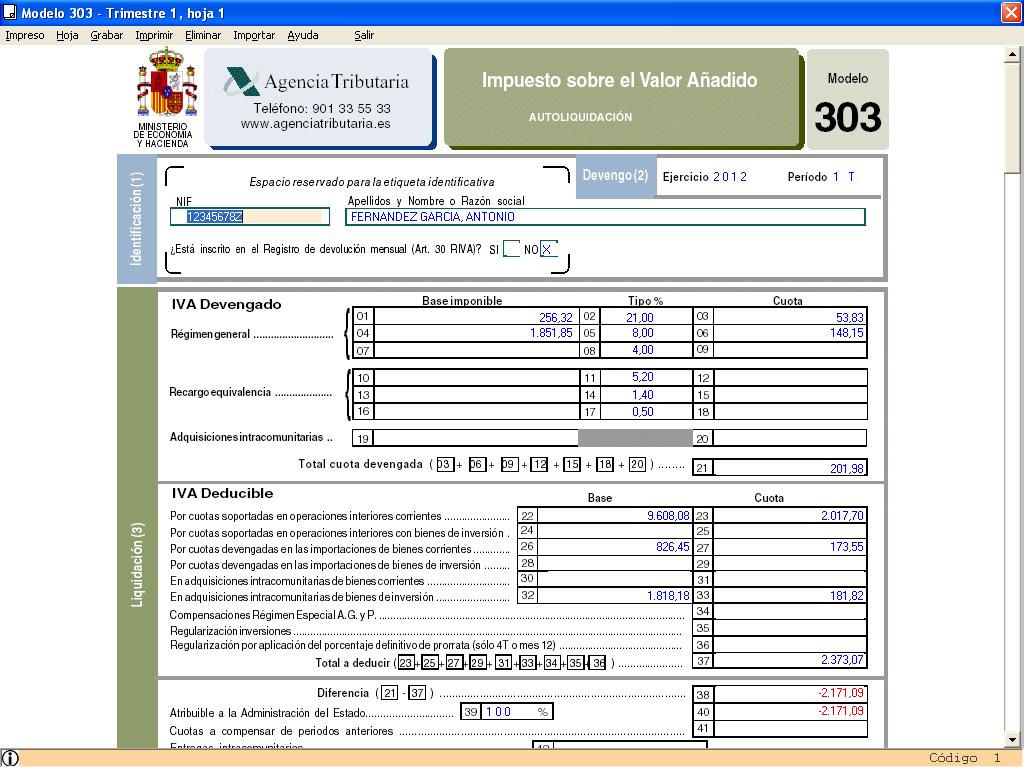This screenshot has width=1024, height=768.
Task: Click Diferencia field 38 showing -2.171,09
Action: click(x=790, y=694)
